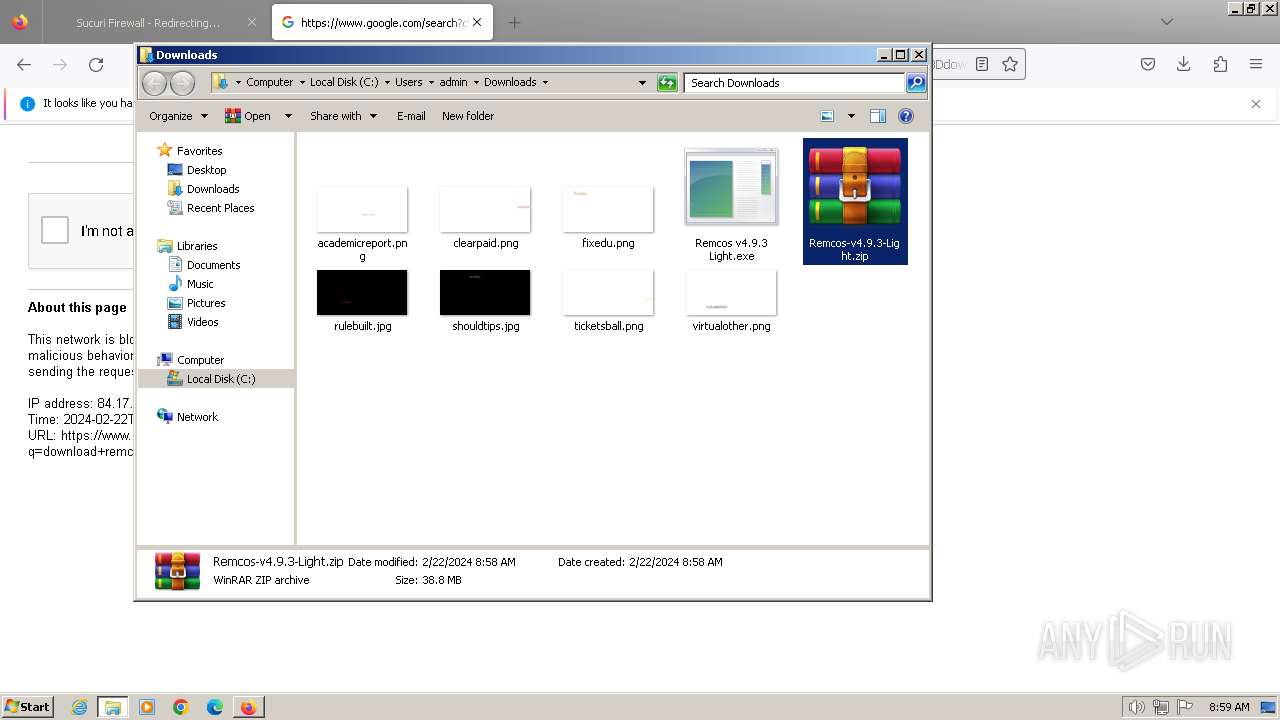Click admin in the address breadcrumb

[x=453, y=82]
